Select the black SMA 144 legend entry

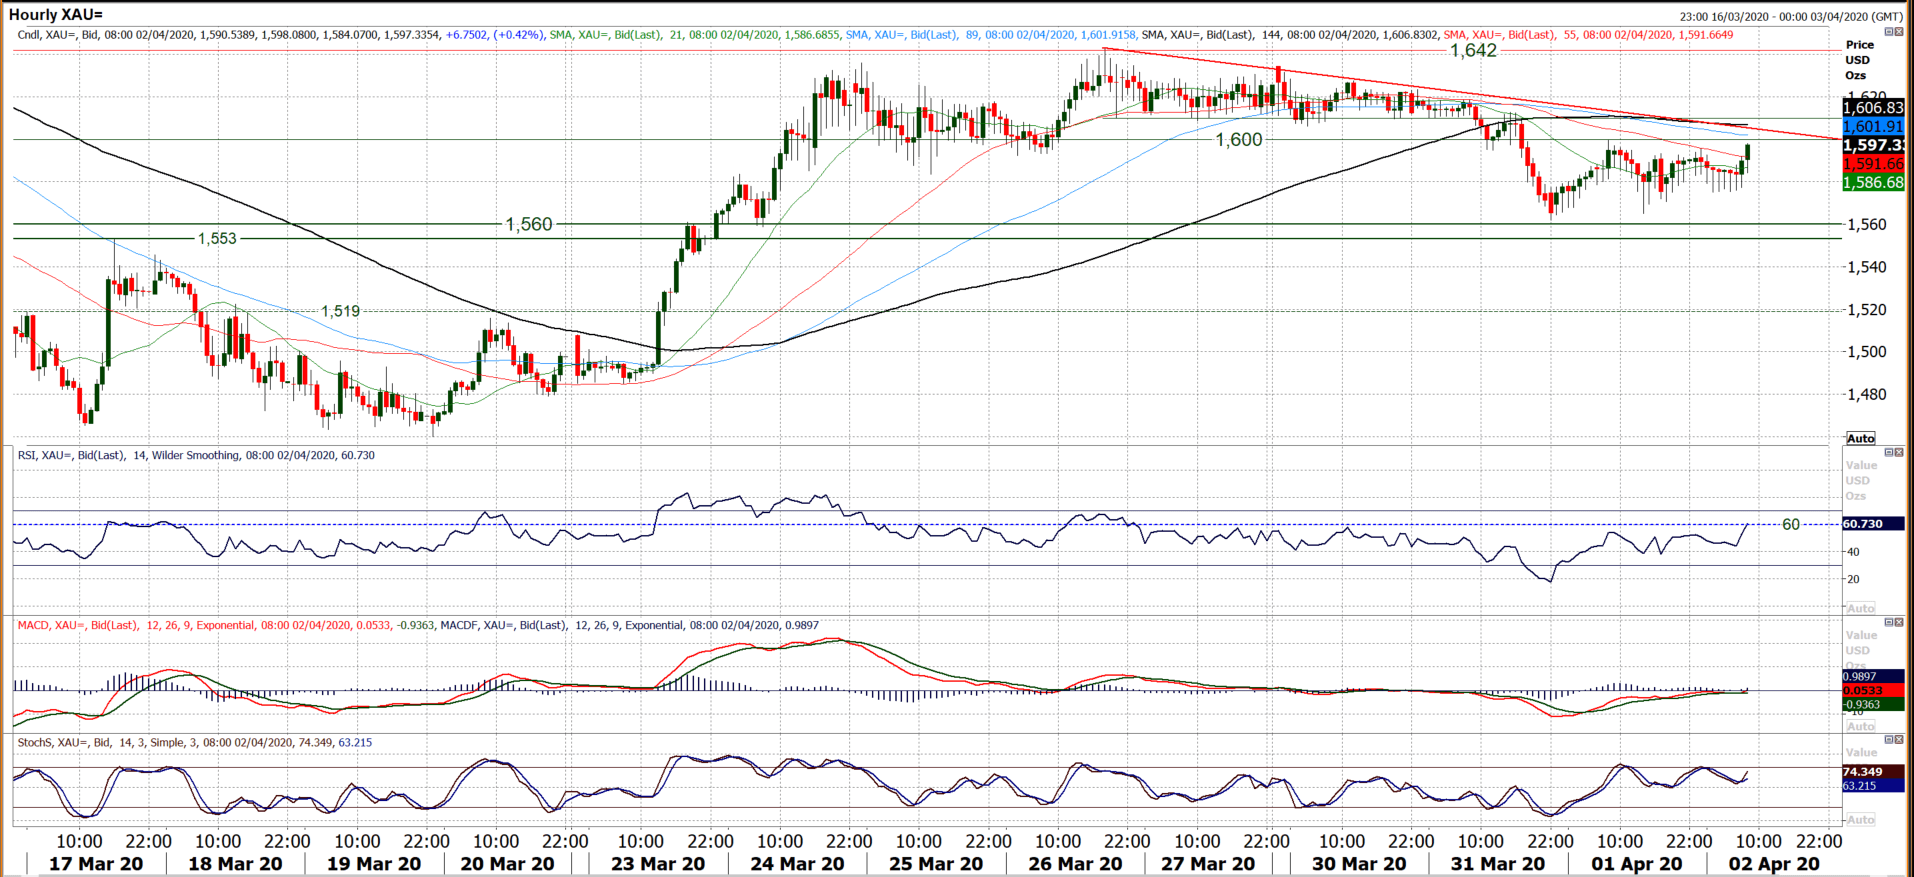click(1290, 35)
